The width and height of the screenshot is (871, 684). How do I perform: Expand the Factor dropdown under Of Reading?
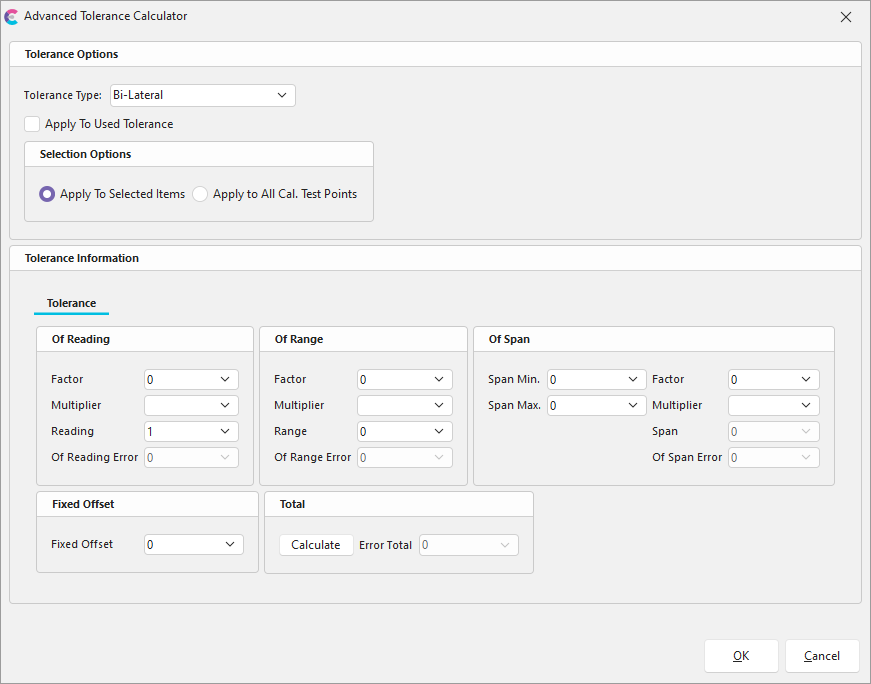191,379
